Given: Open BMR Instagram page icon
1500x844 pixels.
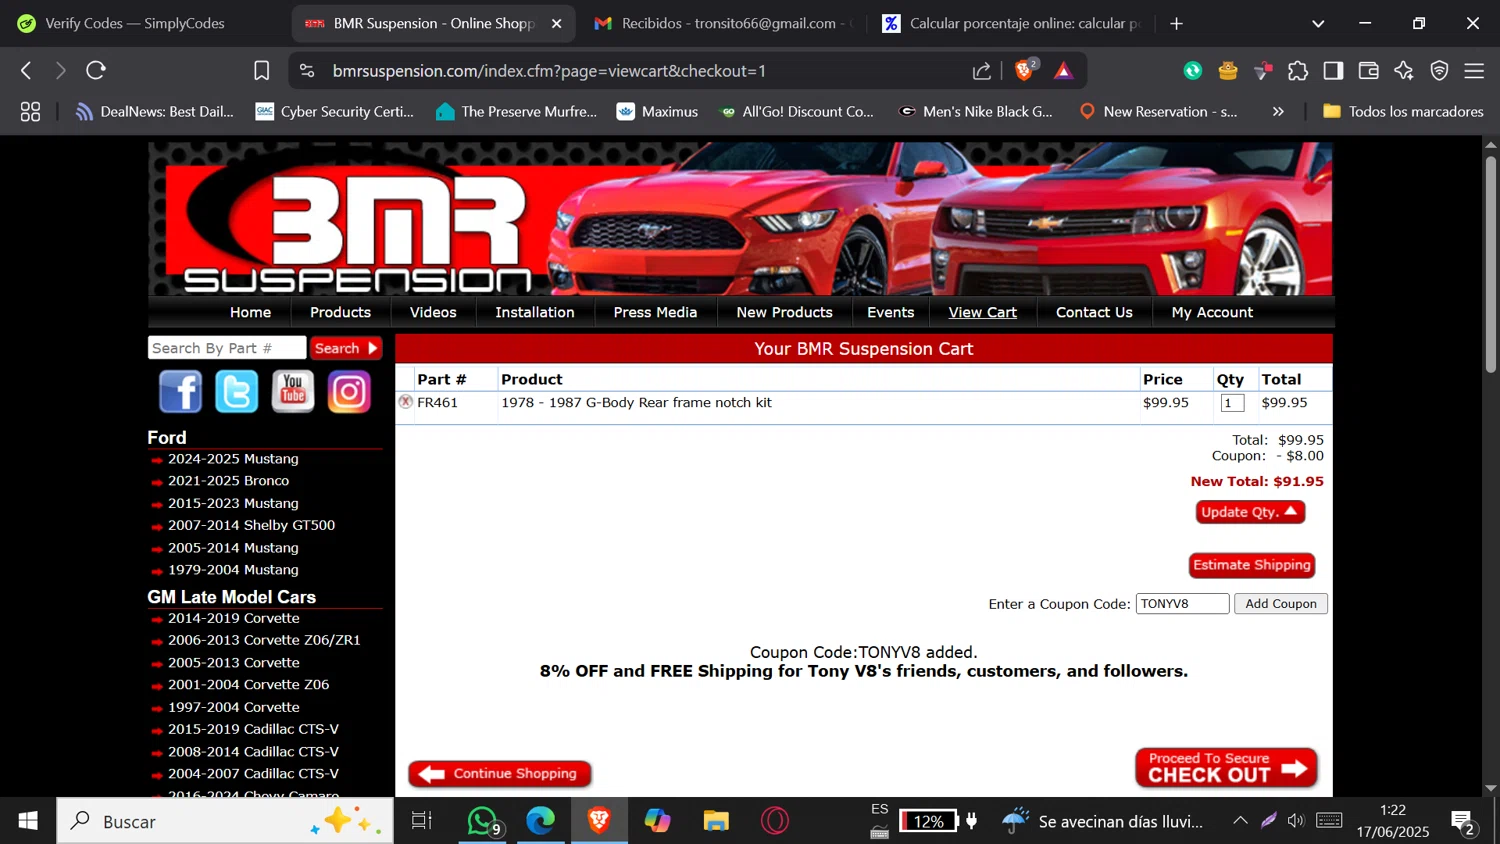Looking at the screenshot, I should point(349,391).
